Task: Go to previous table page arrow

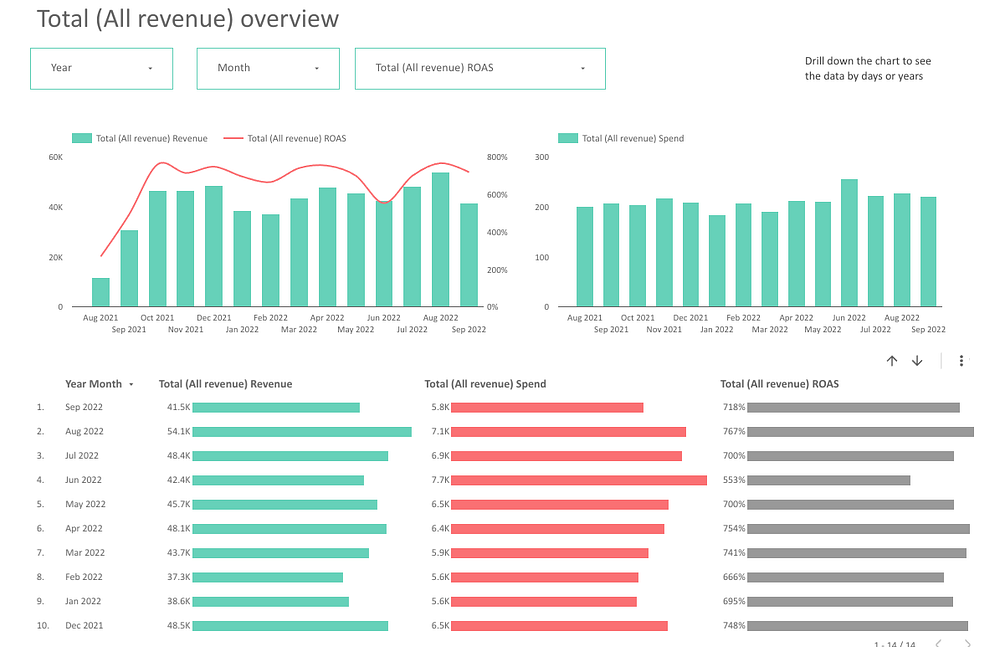Action: [x=939, y=643]
